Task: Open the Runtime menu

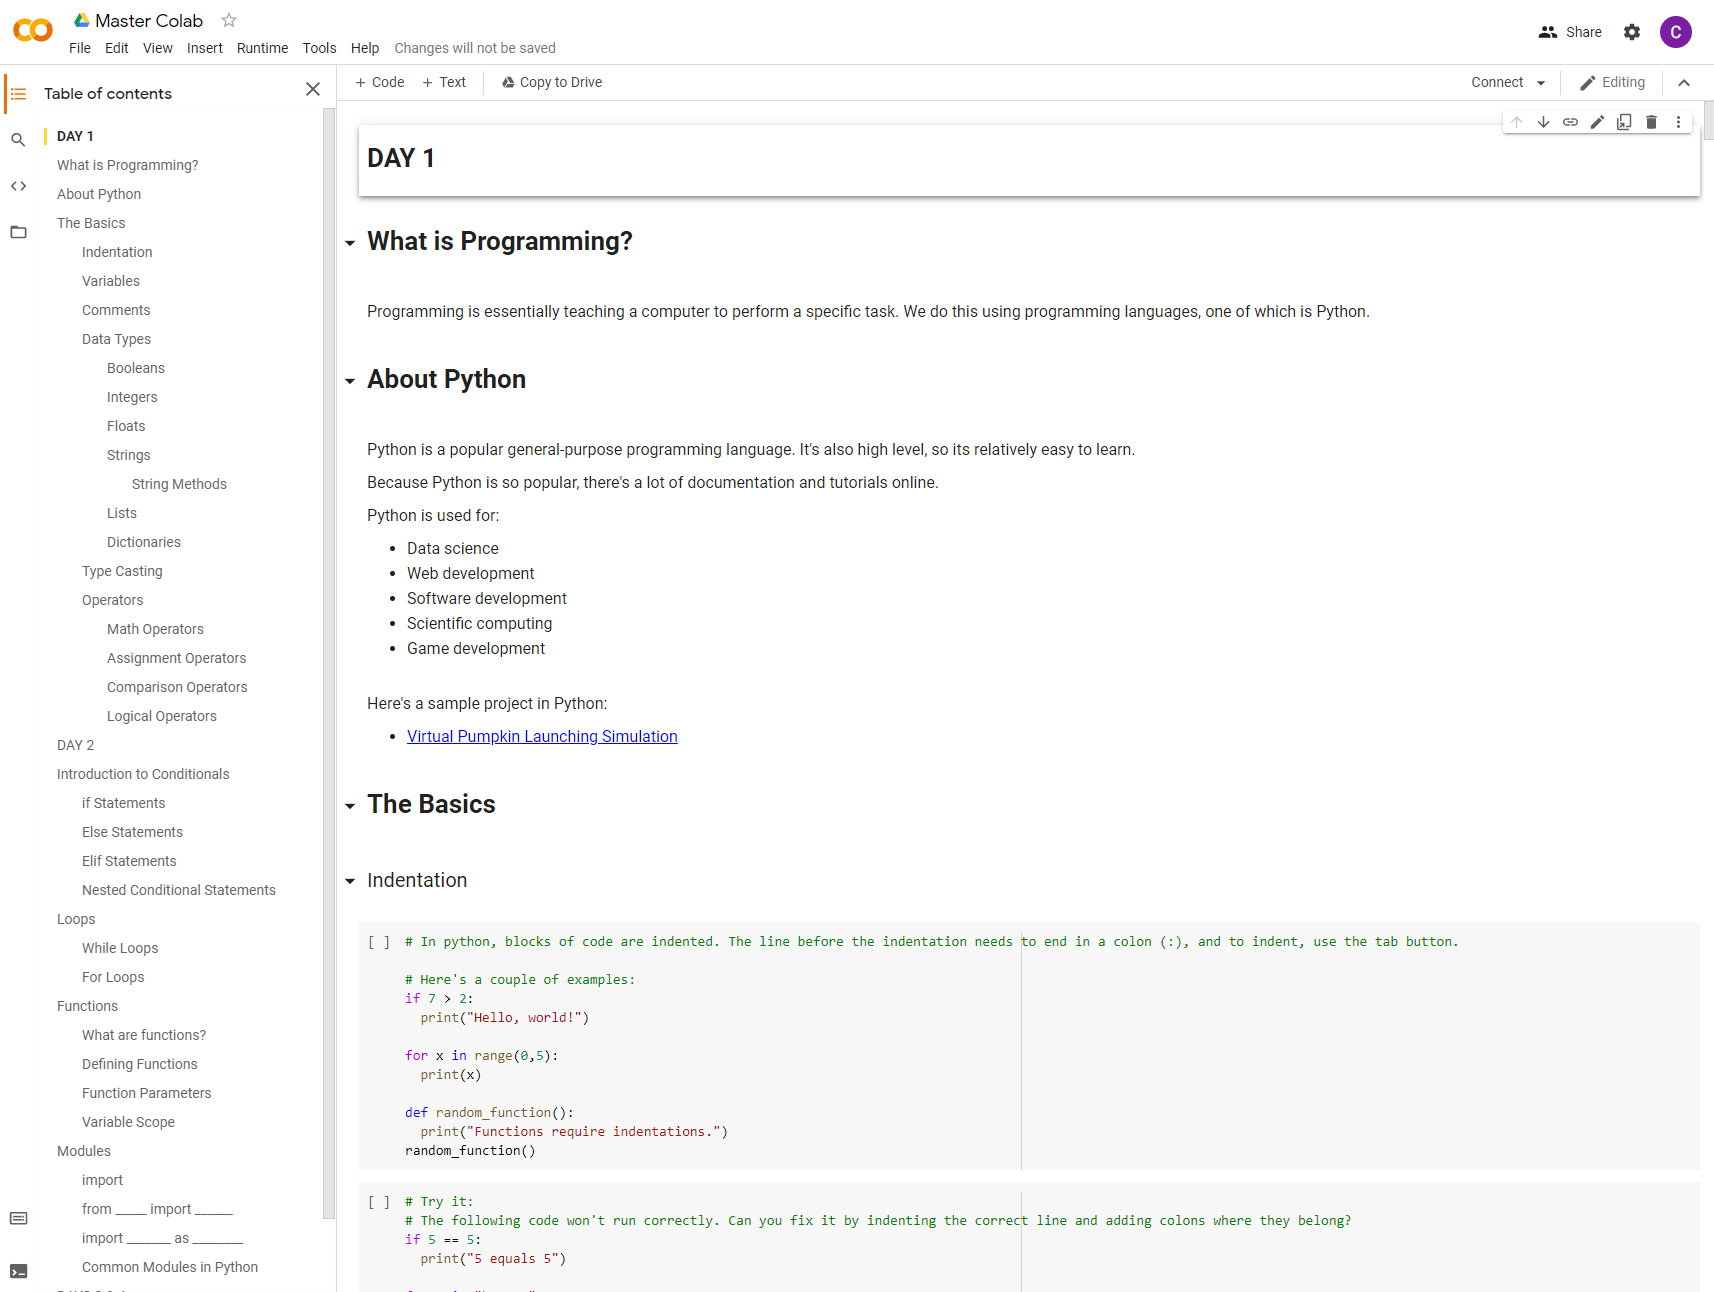Action: (x=262, y=48)
